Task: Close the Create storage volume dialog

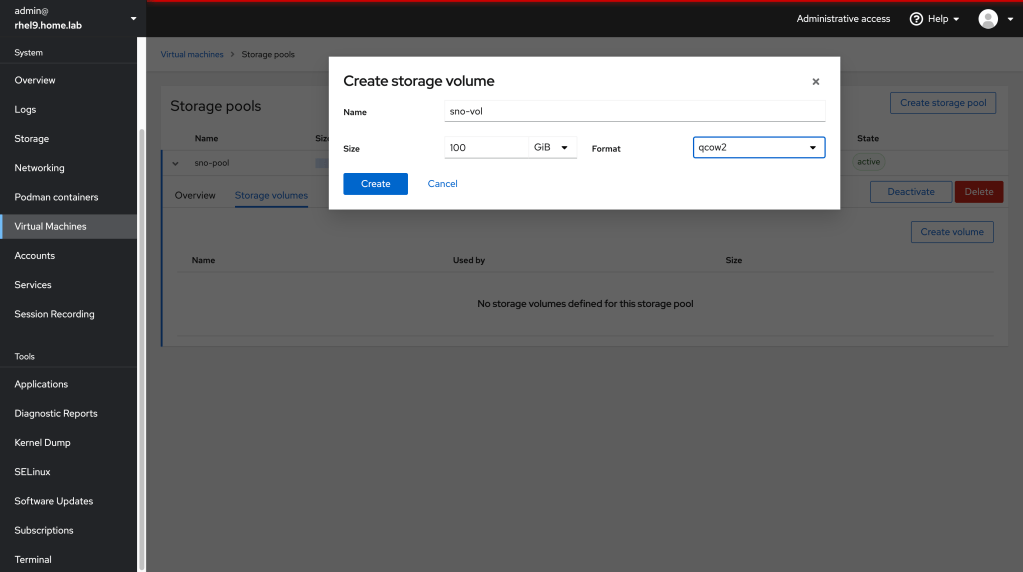Action: 815,82
